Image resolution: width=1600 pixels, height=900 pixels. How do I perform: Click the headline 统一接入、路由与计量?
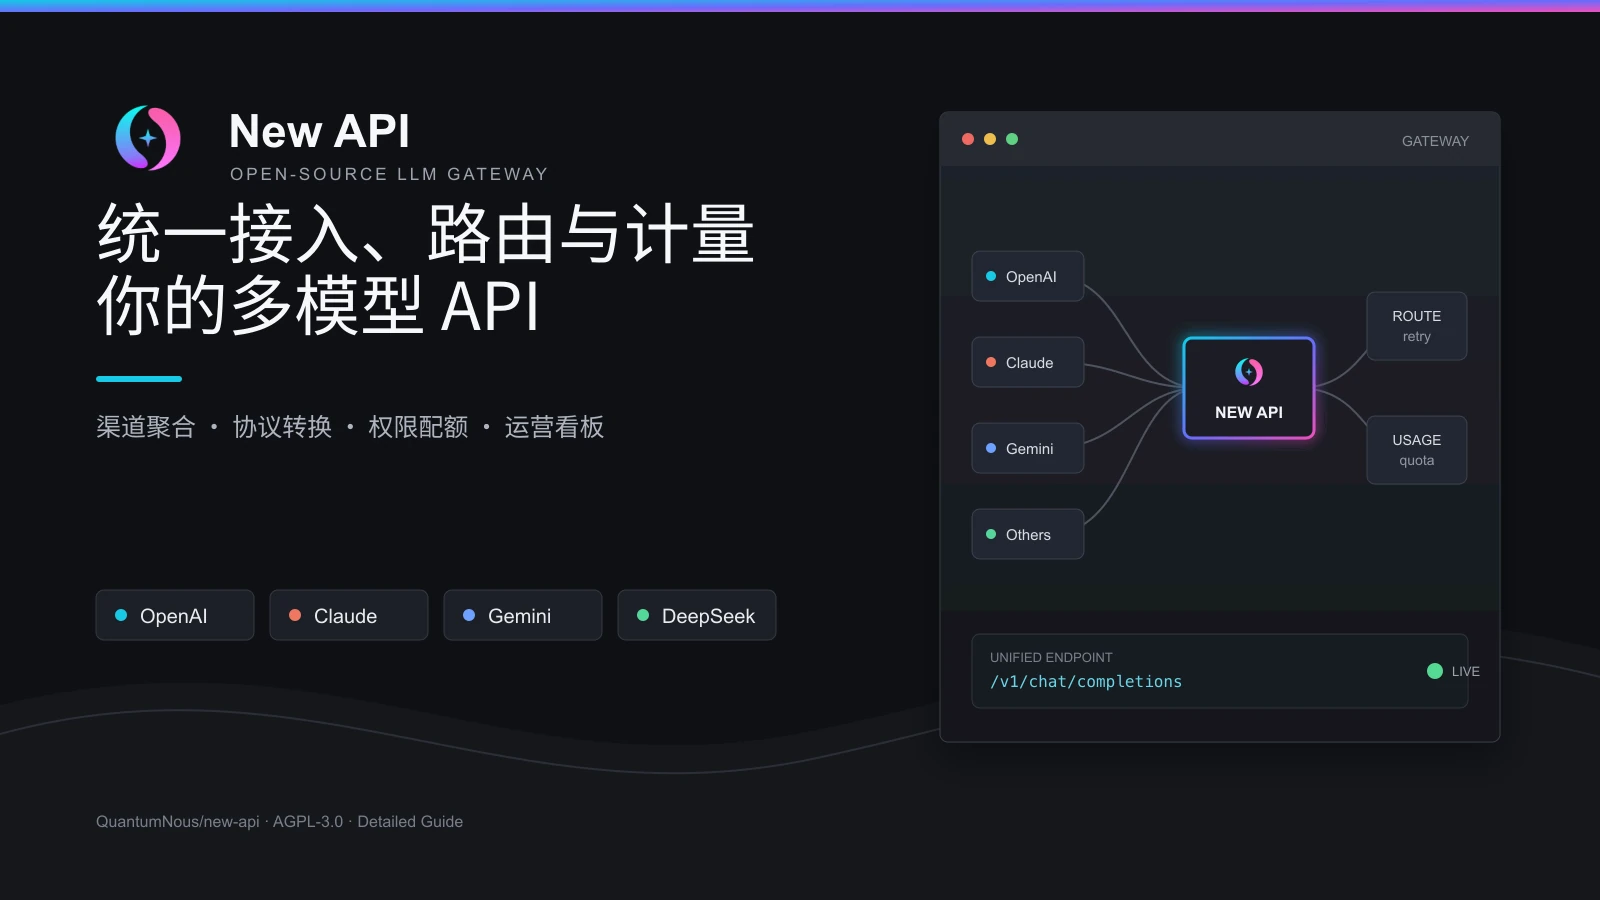point(426,234)
